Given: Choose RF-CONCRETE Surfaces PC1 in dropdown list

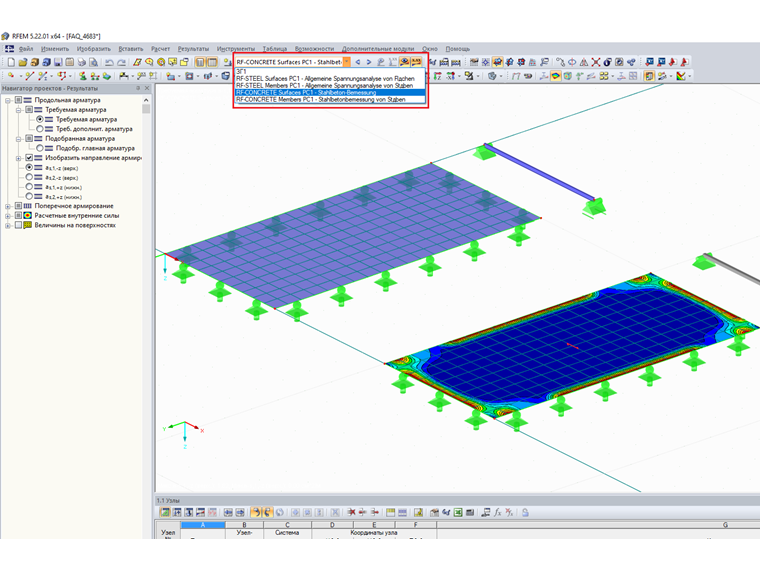Looking at the screenshot, I should tap(330, 93).
